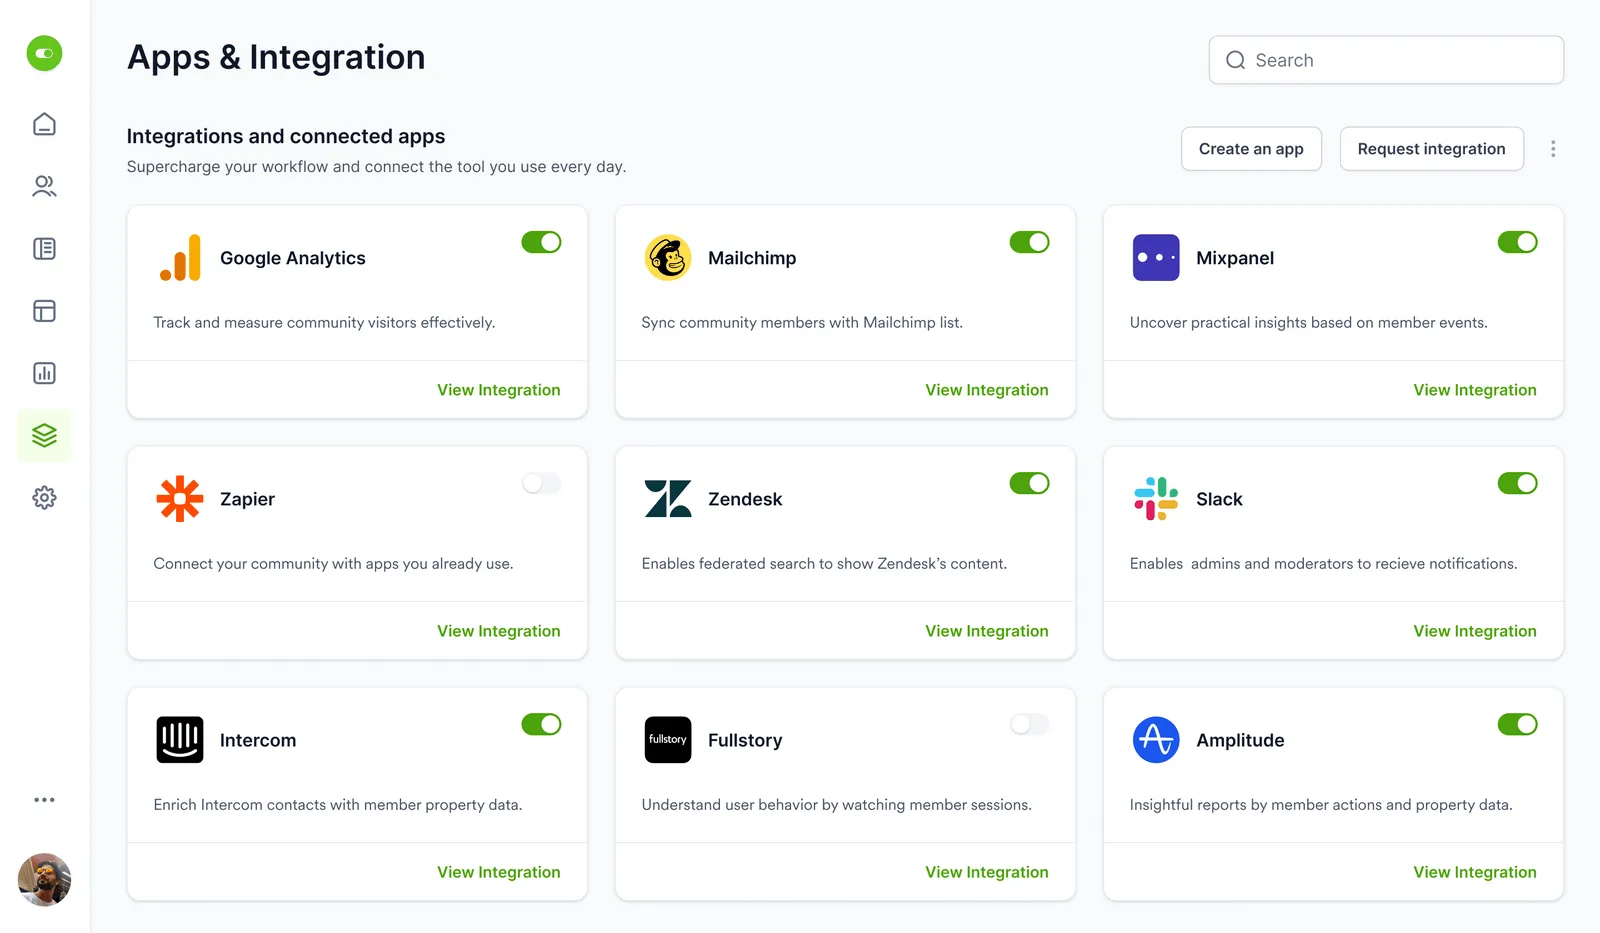Click the Request integration button
Image resolution: width=1600 pixels, height=933 pixels.
coord(1431,148)
